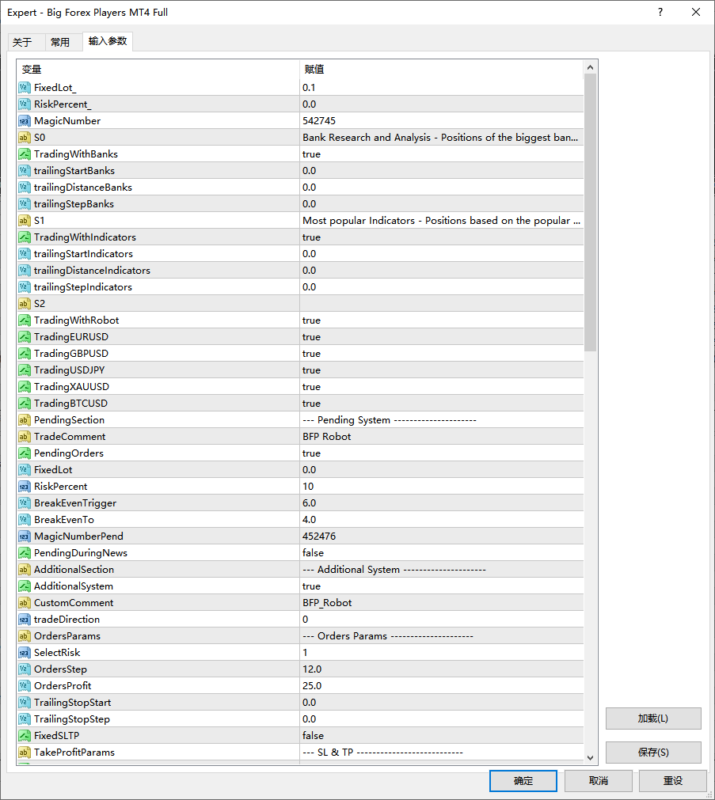Click the TradingXAUUSD row icon
Screen dimensions: 715x800
pos(25,387)
